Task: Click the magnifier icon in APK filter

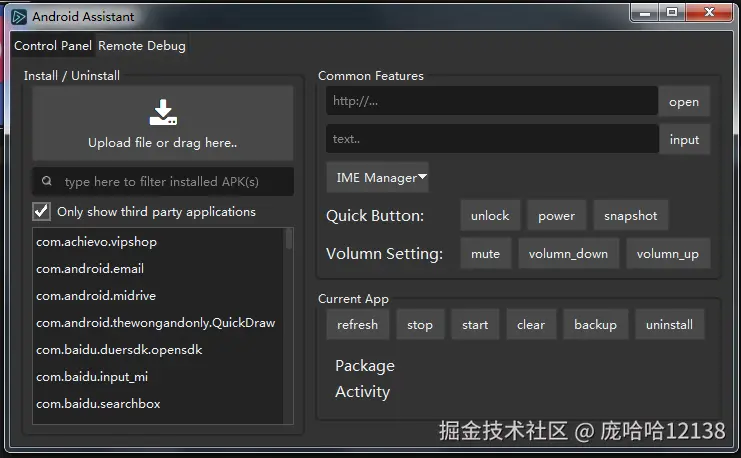Action: (x=47, y=181)
